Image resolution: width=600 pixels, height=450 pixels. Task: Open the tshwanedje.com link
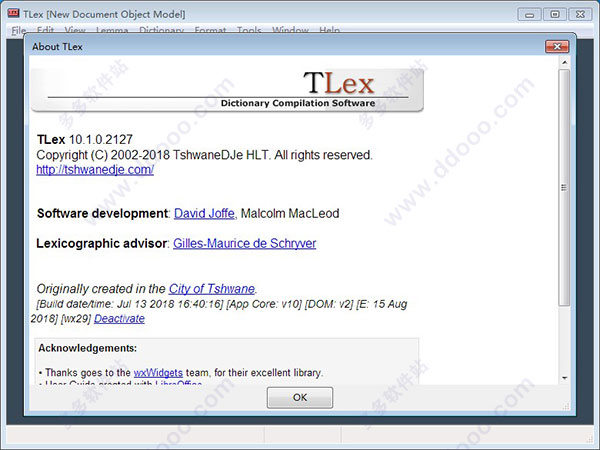95,170
